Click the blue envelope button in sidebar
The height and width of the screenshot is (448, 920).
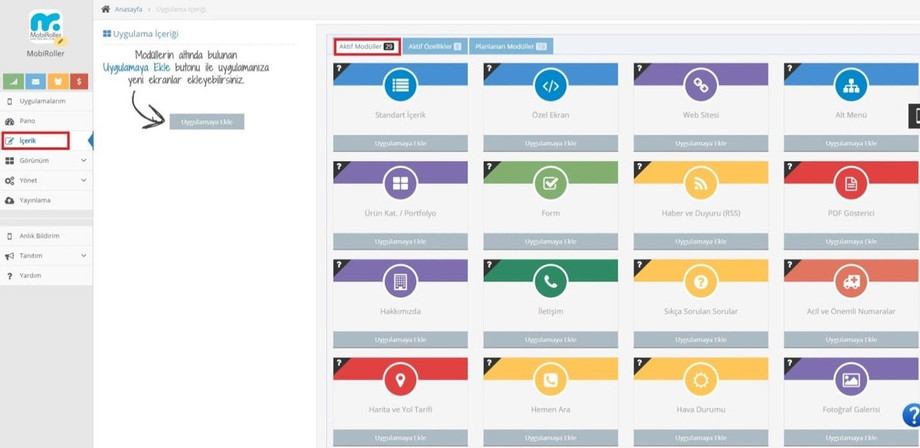36,82
